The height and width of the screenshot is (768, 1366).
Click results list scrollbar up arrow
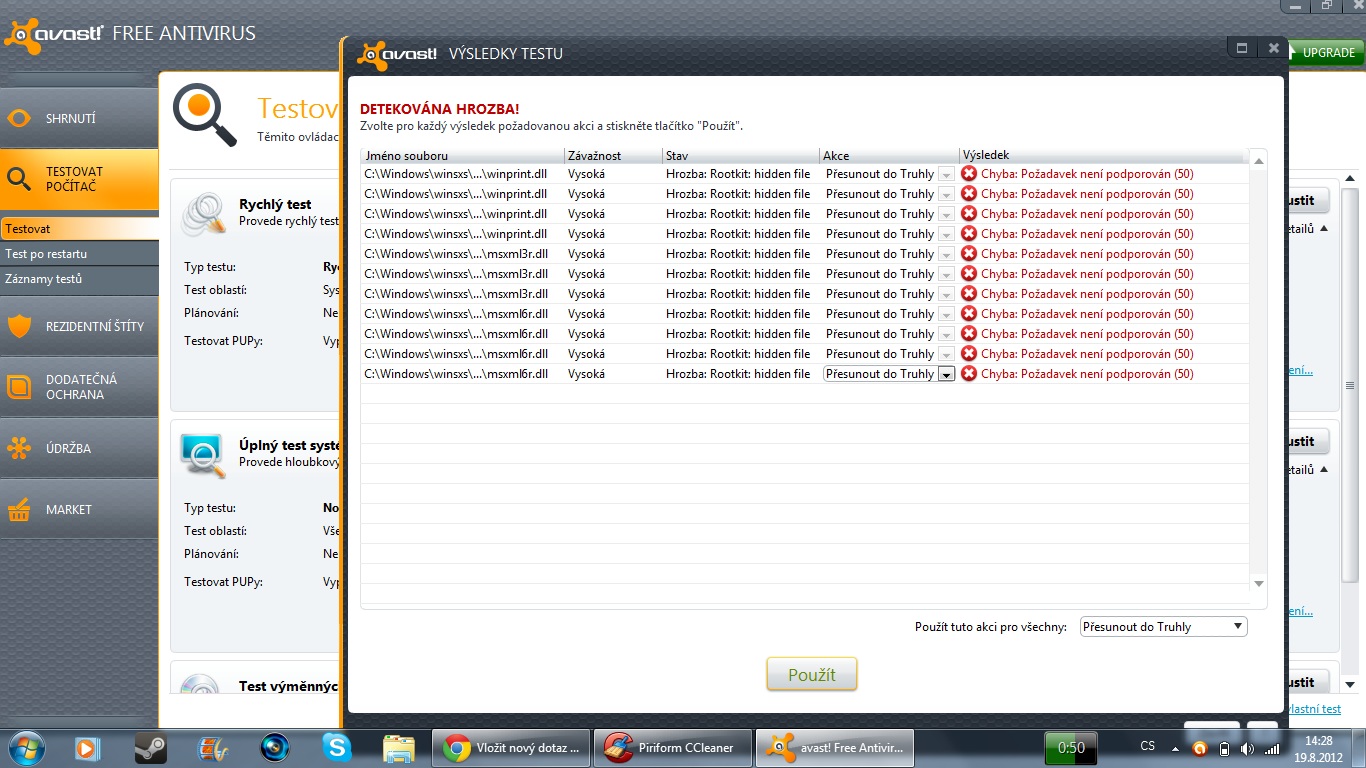(1259, 159)
